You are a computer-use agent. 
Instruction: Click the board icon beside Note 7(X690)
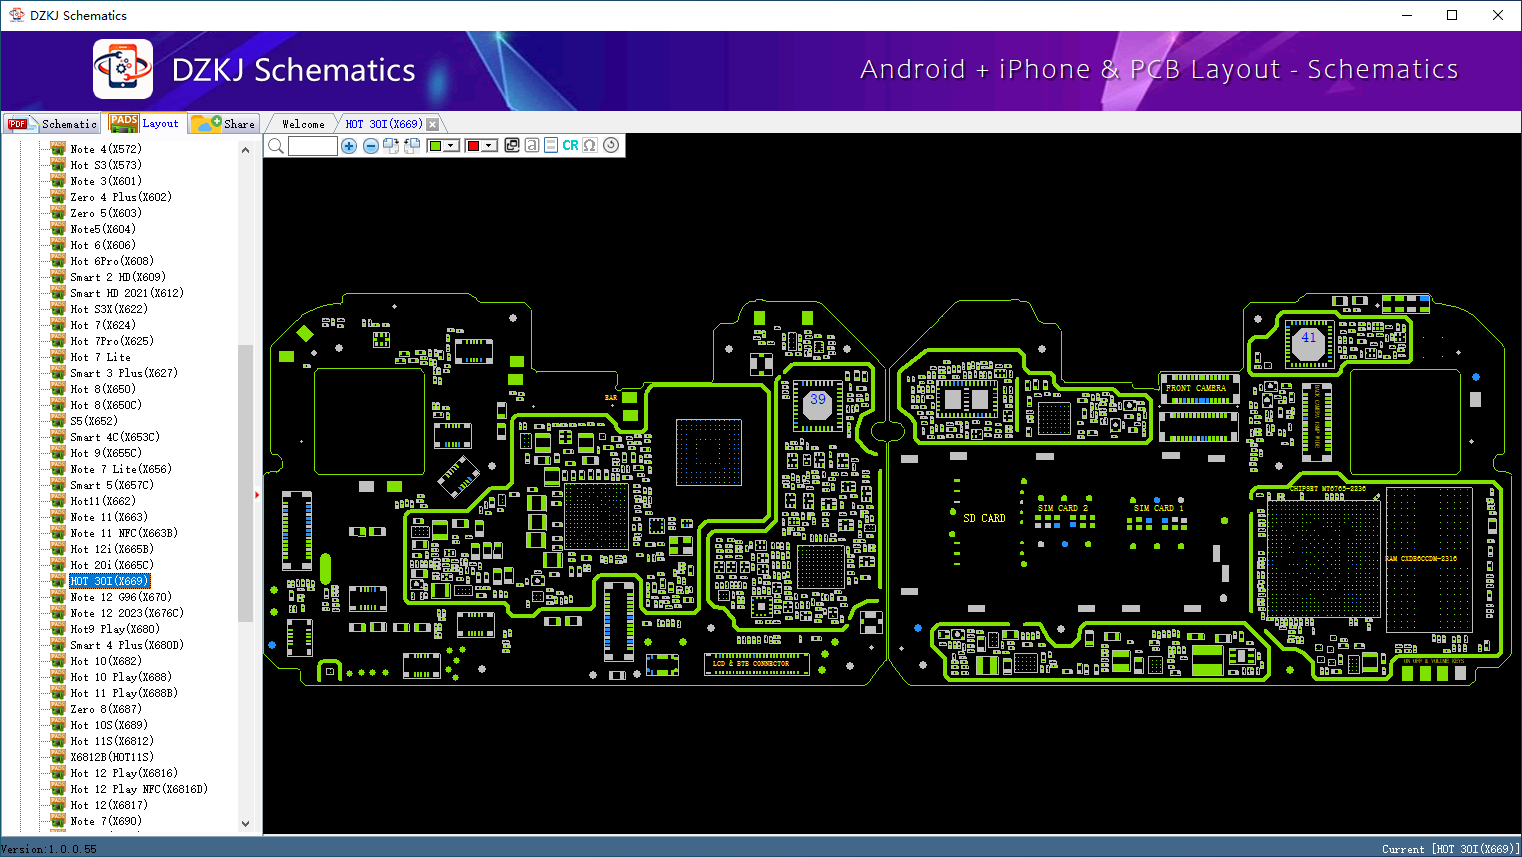tap(58, 821)
